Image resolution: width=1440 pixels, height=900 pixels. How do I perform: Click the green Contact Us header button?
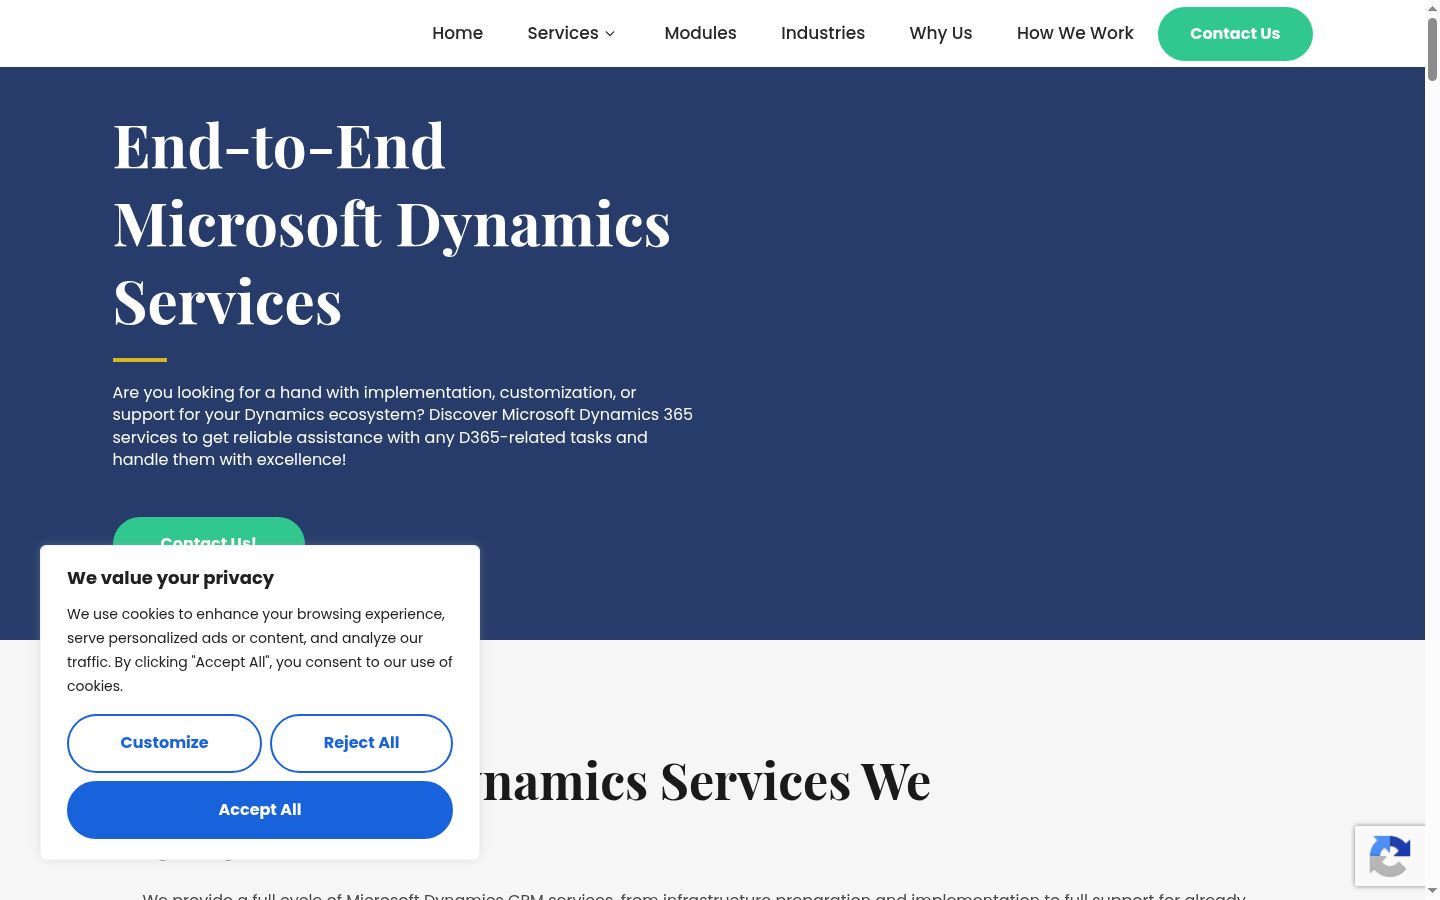click(1235, 34)
